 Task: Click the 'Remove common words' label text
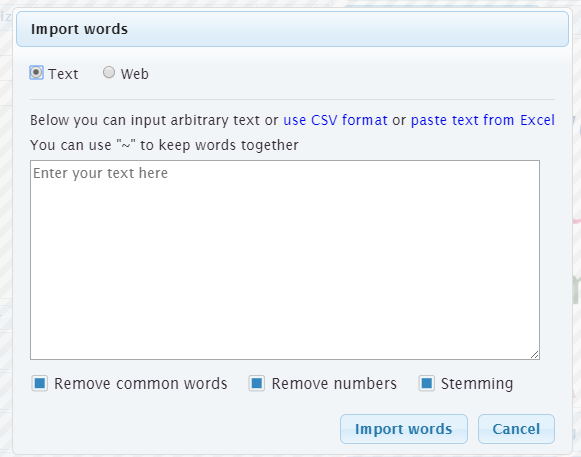[141, 384]
